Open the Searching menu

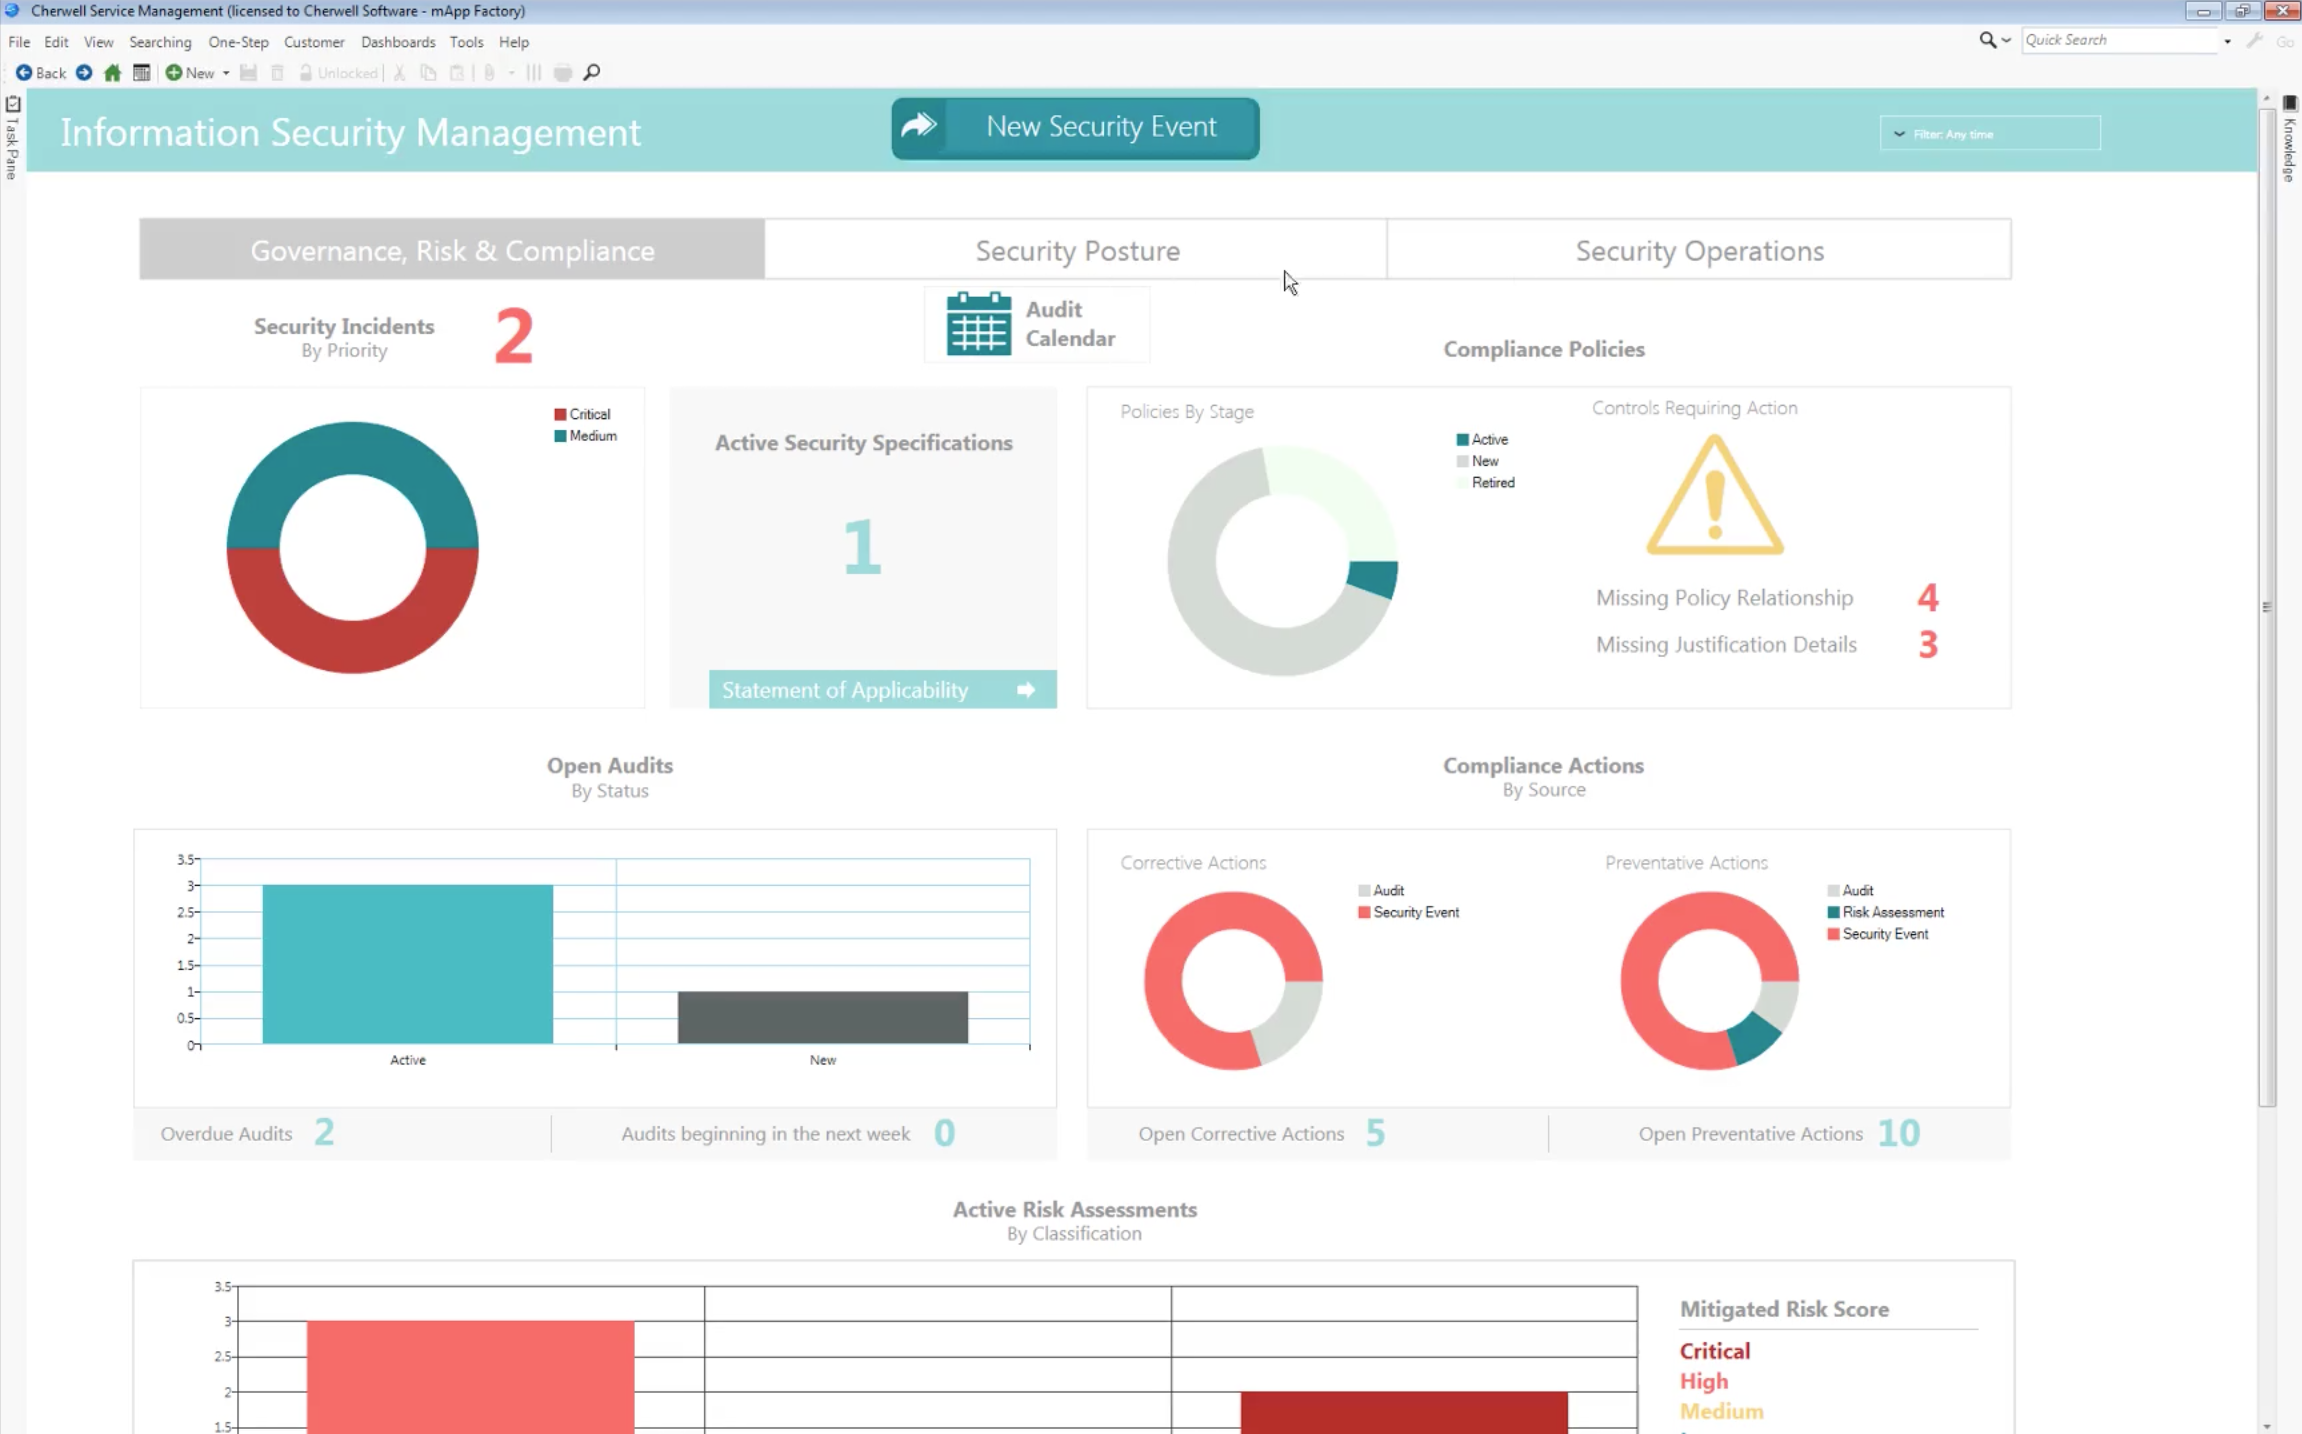pos(160,42)
